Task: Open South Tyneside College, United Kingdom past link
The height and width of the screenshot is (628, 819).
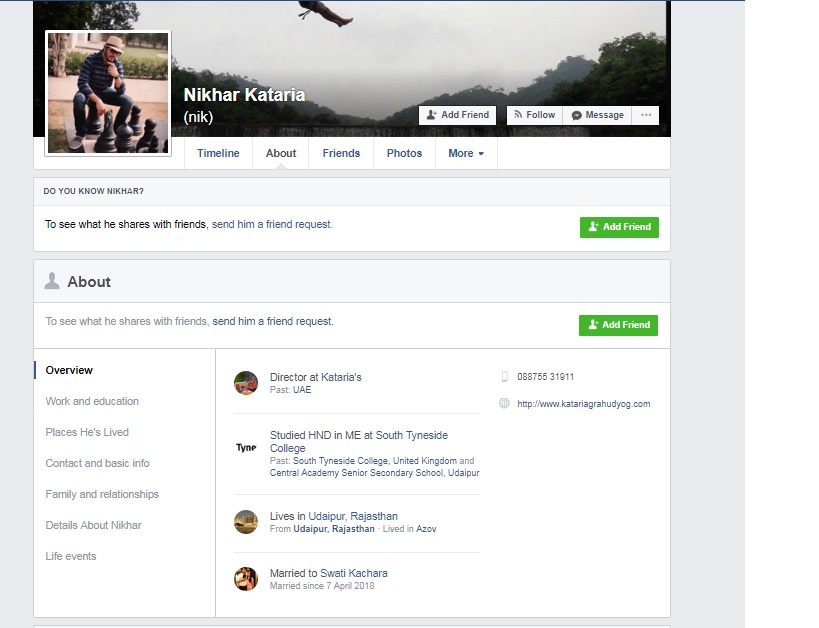Action: tap(375, 461)
